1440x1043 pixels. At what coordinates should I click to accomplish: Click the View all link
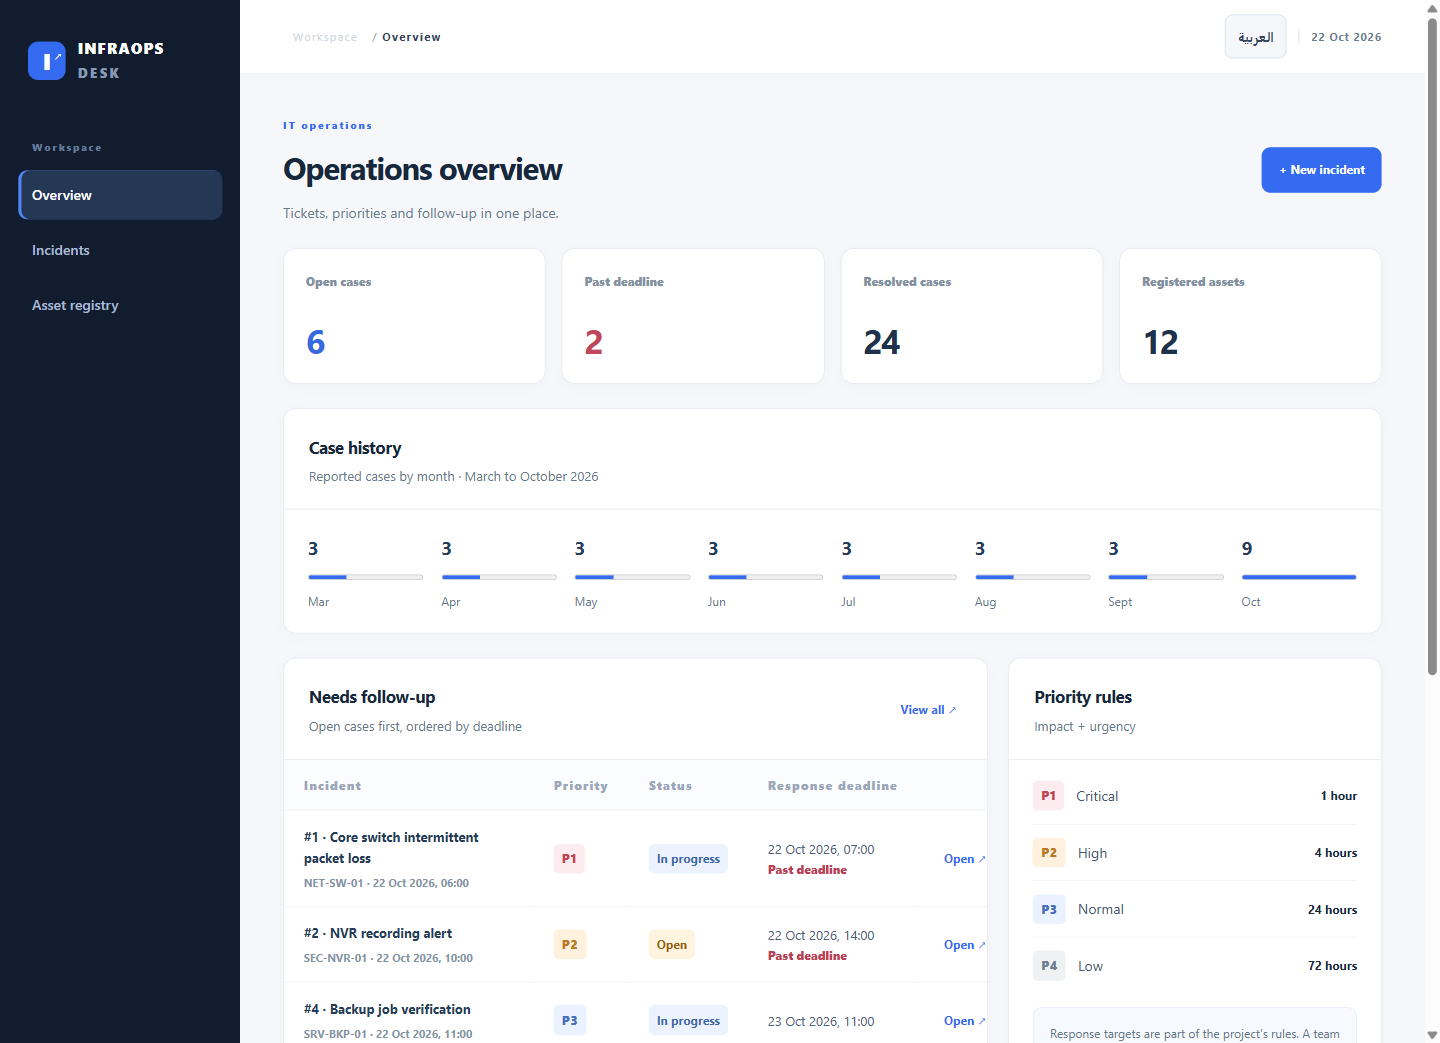928,710
